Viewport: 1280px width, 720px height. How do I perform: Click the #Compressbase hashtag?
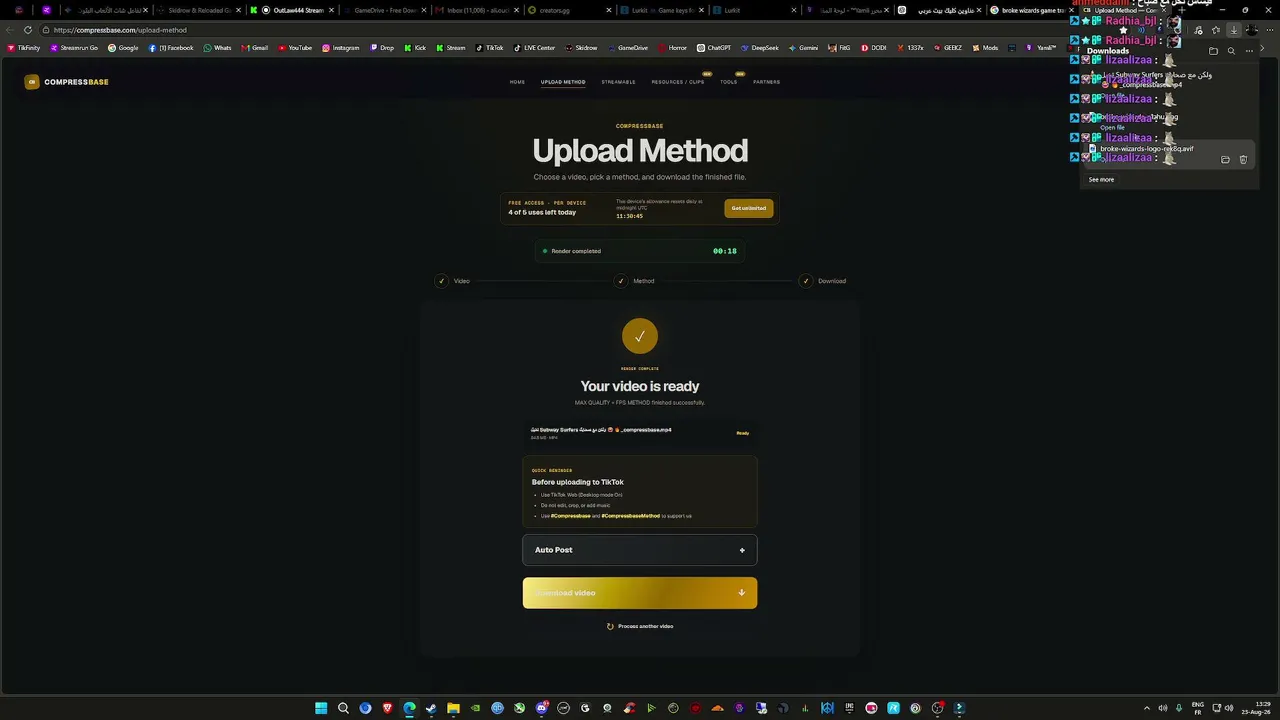click(x=570, y=516)
